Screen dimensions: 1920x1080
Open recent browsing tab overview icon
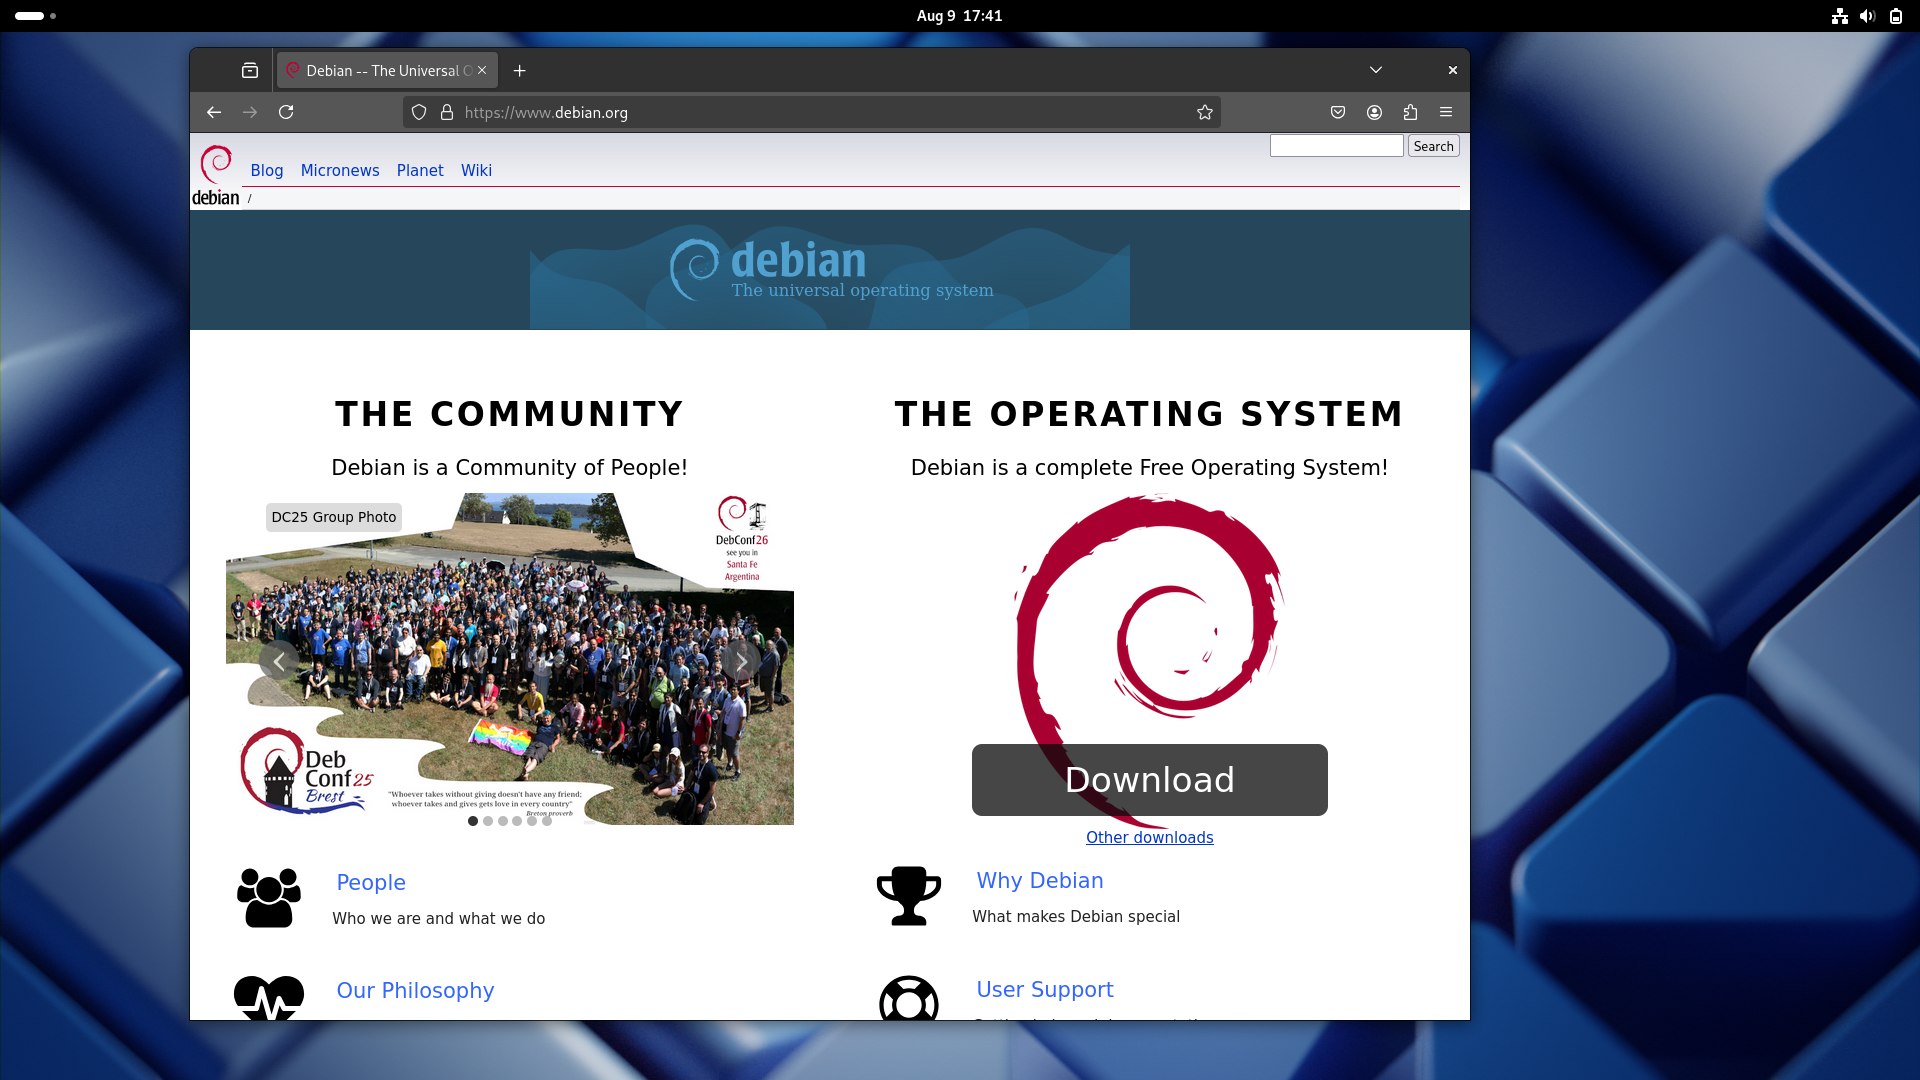pos(250,70)
